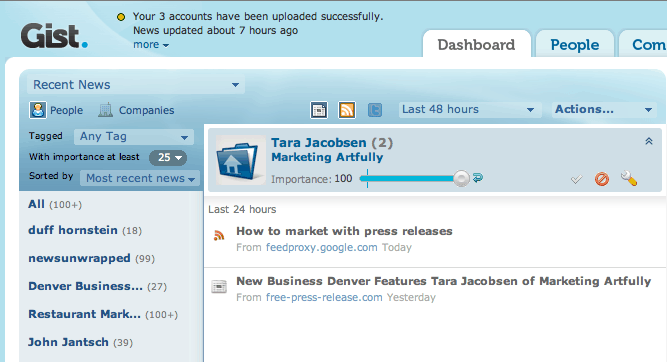Image resolution: width=667 pixels, height=362 pixels.
Task: Select John Jantsch in list
Action: (x=80, y=342)
